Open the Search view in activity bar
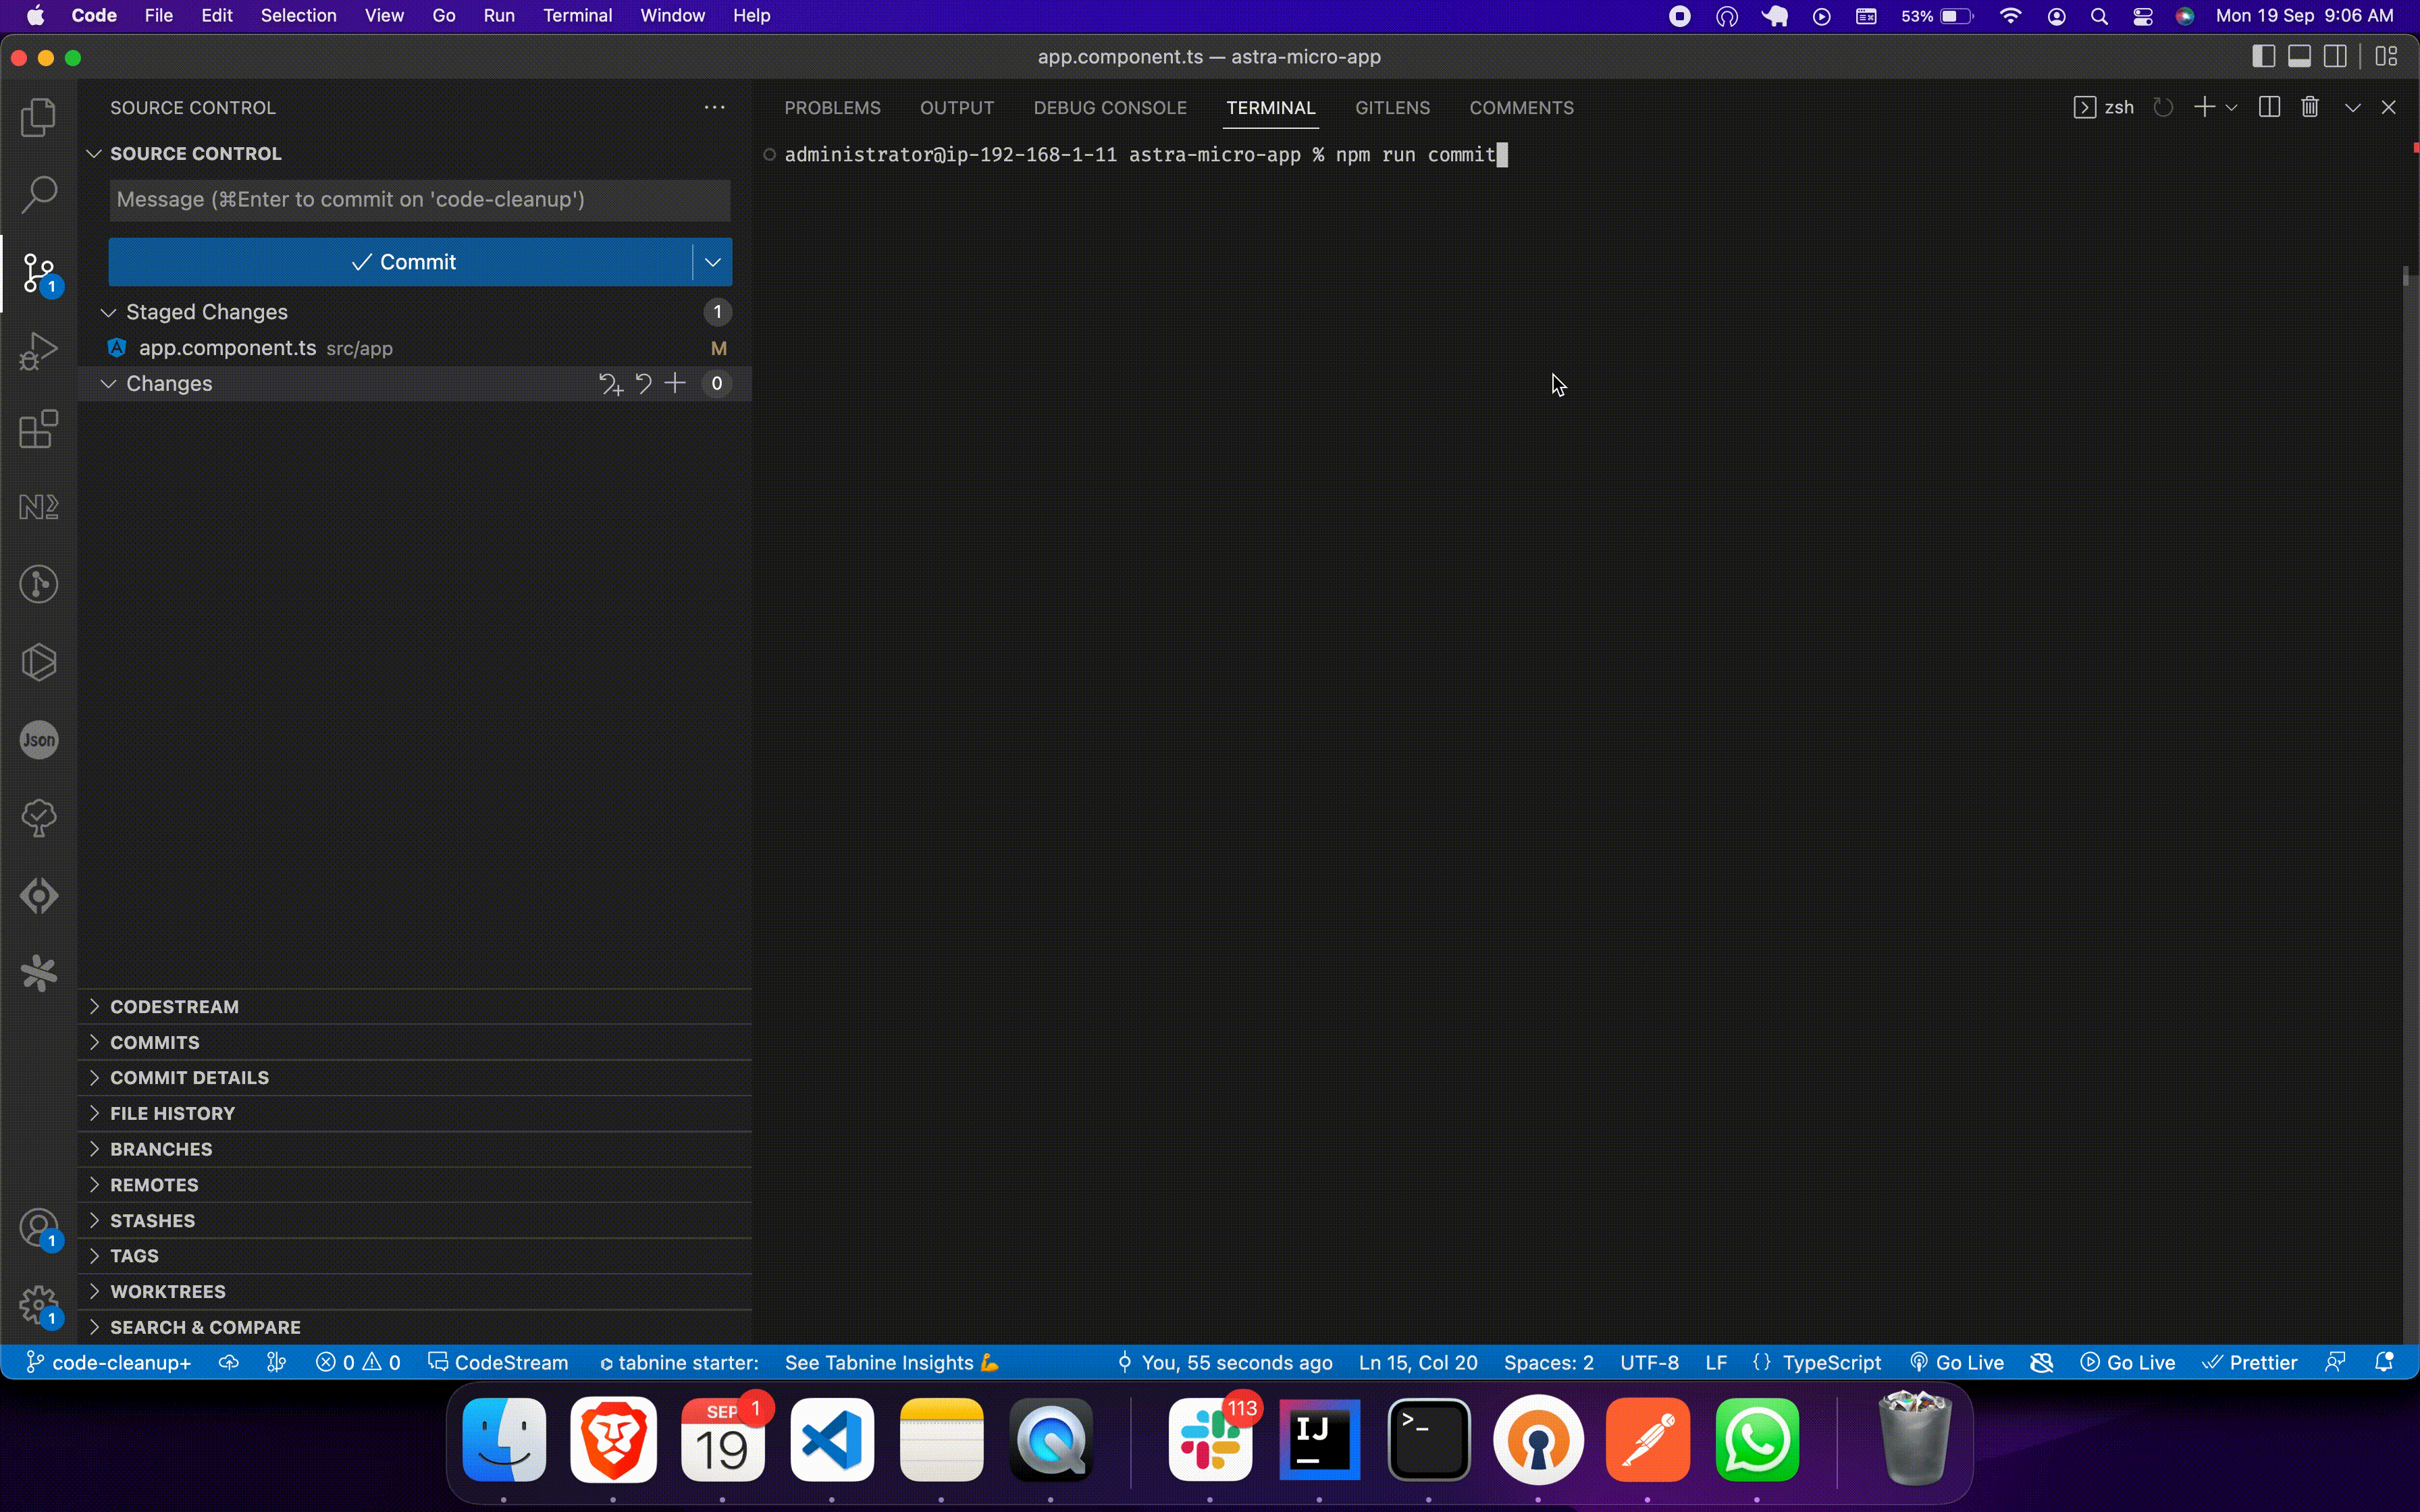Screen dimensions: 2420x1512 point(38,194)
